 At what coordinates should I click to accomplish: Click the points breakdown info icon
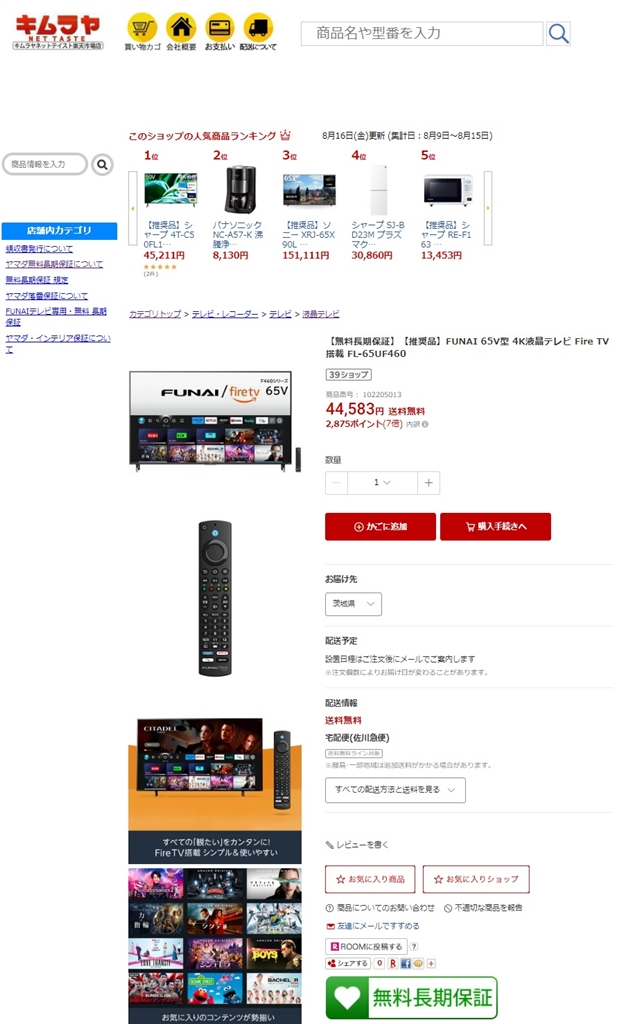pyautogui.click(x=425, y=424)
